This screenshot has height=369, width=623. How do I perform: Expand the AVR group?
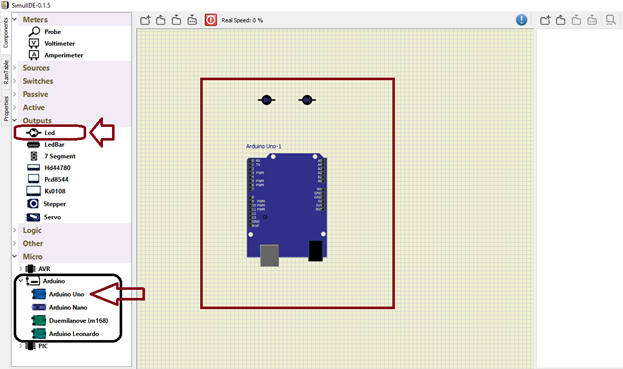click(x=21, y=269)
